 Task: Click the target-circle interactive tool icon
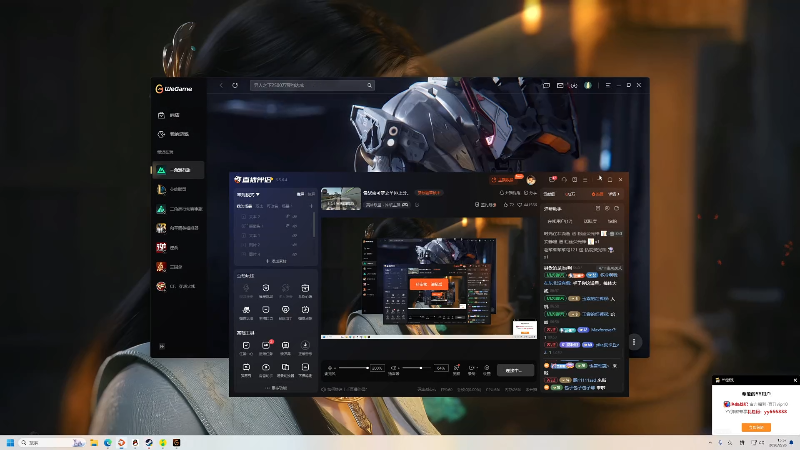pos(285,312)
